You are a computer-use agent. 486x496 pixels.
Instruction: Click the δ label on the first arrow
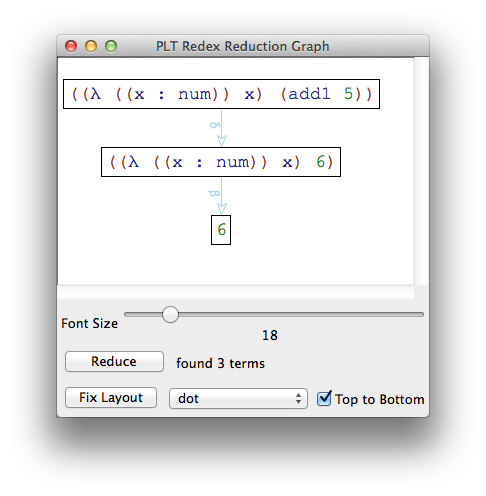pyautogui.click(x=215, y=125)
